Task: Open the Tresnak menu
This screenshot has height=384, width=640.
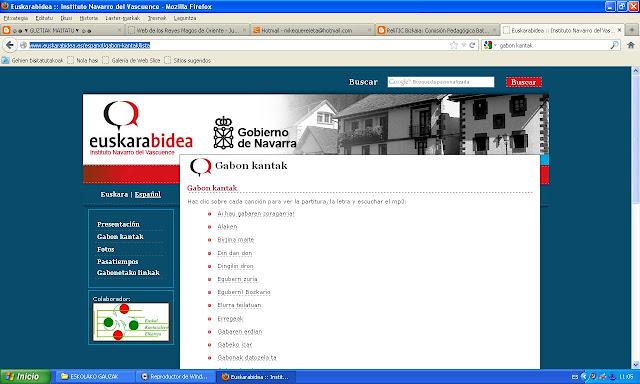Action: pos(157,18)
